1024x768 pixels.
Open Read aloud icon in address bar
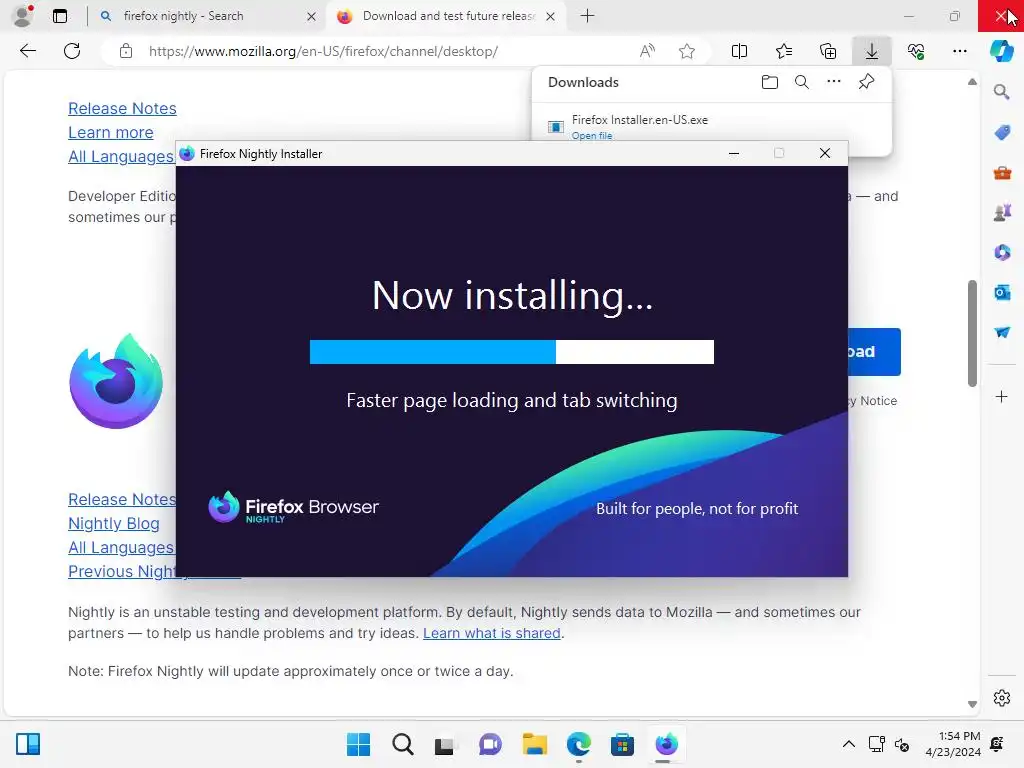point(647,51)
